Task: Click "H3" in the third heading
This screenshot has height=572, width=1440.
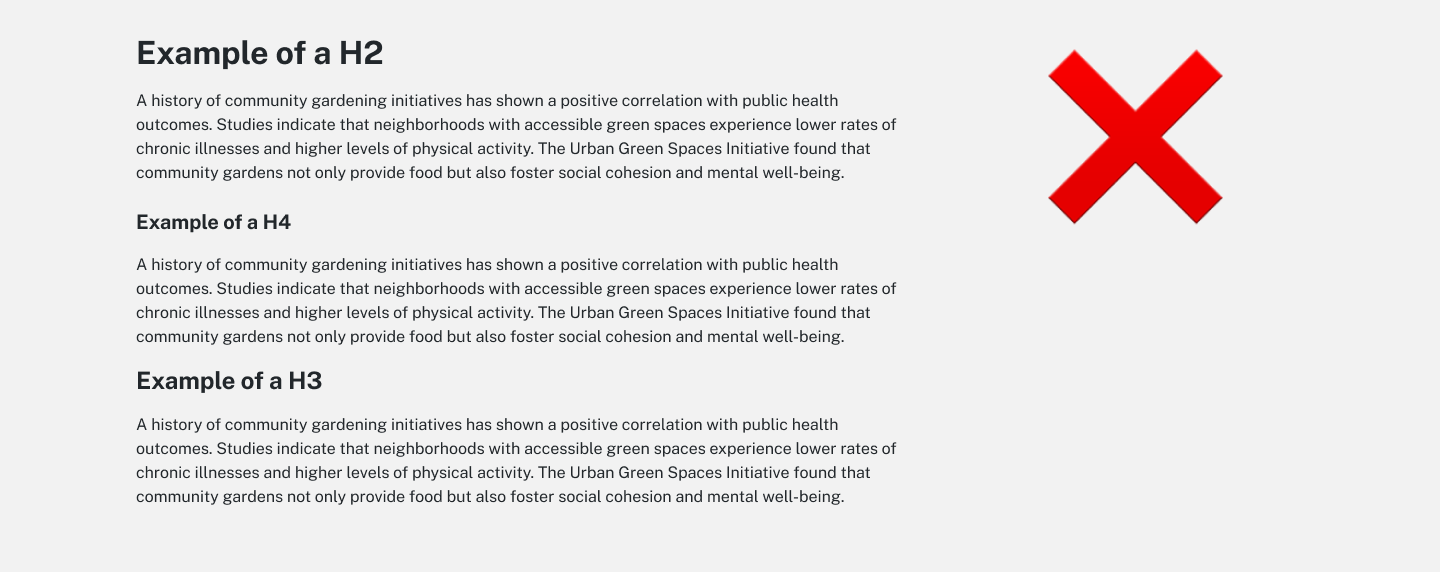Action: pyautogui.click(x=305, y=381)
